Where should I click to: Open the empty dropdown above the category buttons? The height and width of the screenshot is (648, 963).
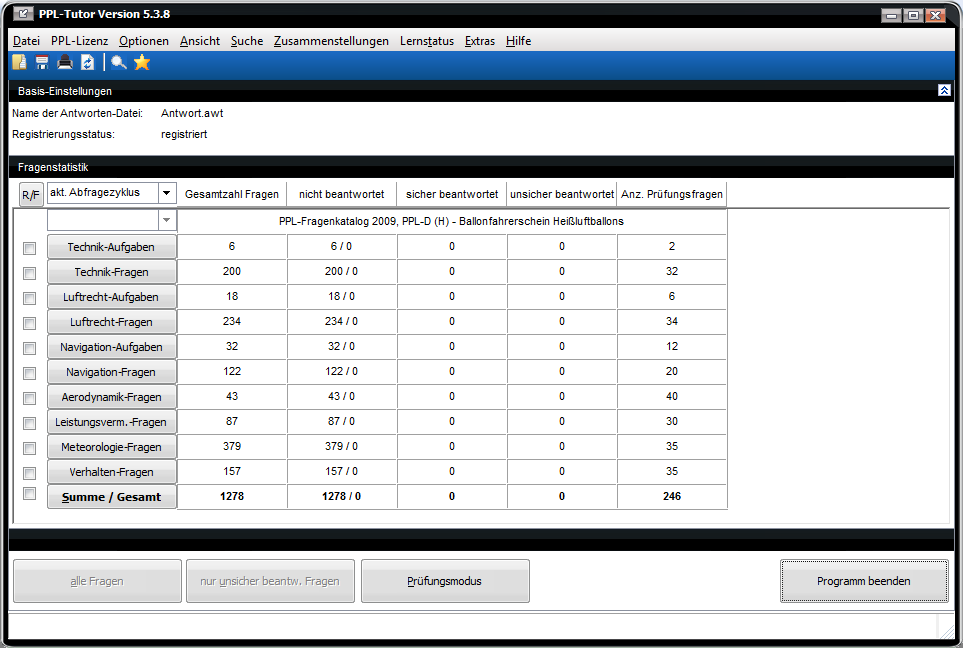coord(166,220)
